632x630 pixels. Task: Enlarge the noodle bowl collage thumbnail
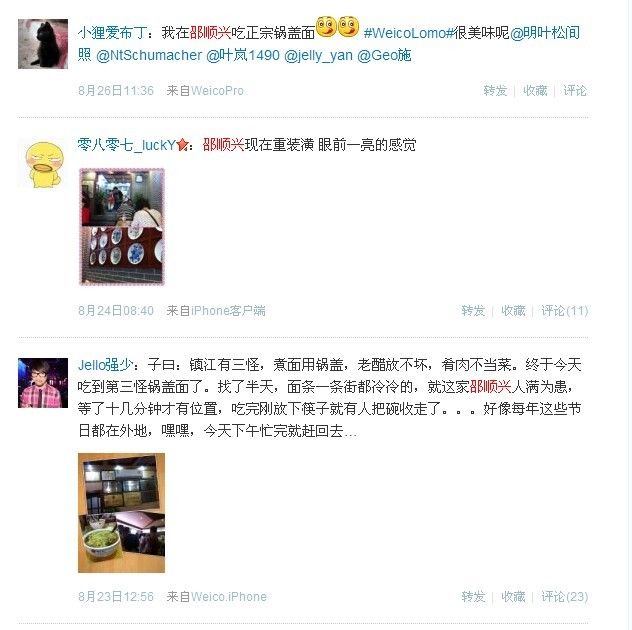click(121, 513)
